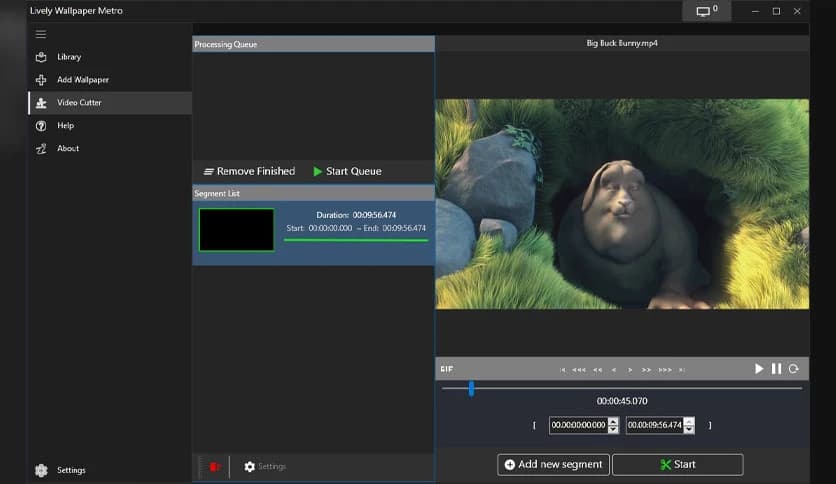Start Queue processing
836x484 pixels.
tap(347, 171)
